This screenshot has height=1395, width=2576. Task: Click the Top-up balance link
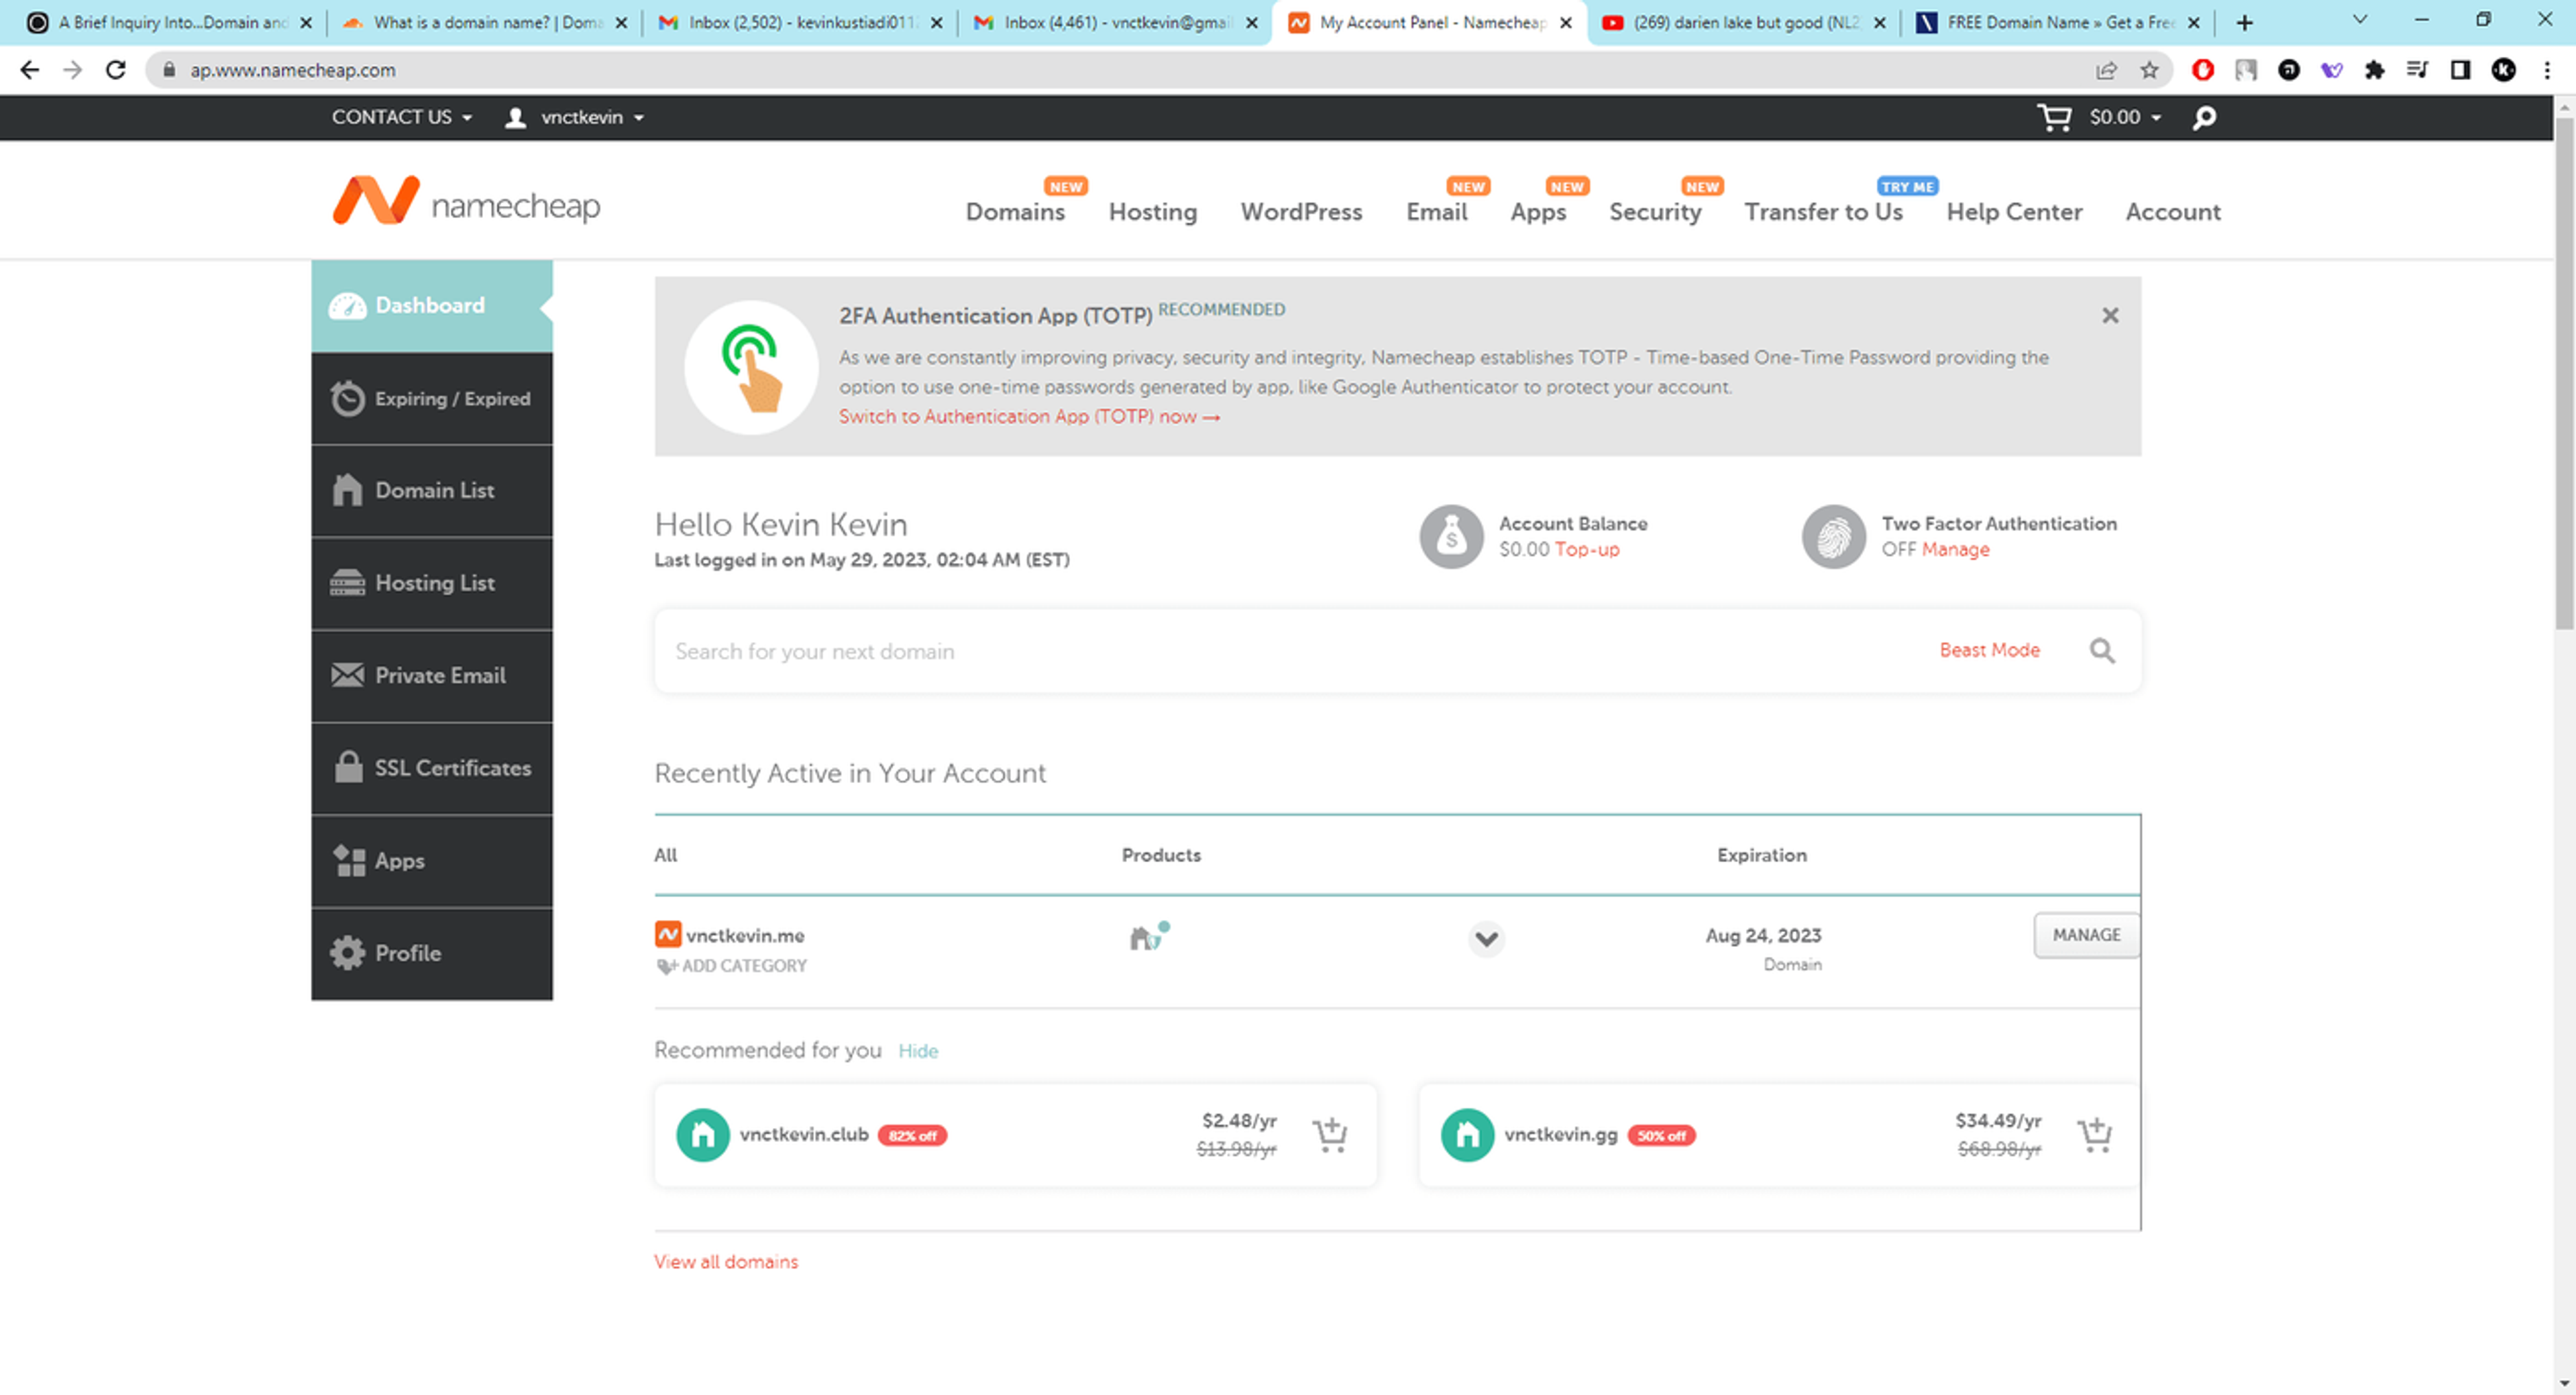pos(1587,549)
